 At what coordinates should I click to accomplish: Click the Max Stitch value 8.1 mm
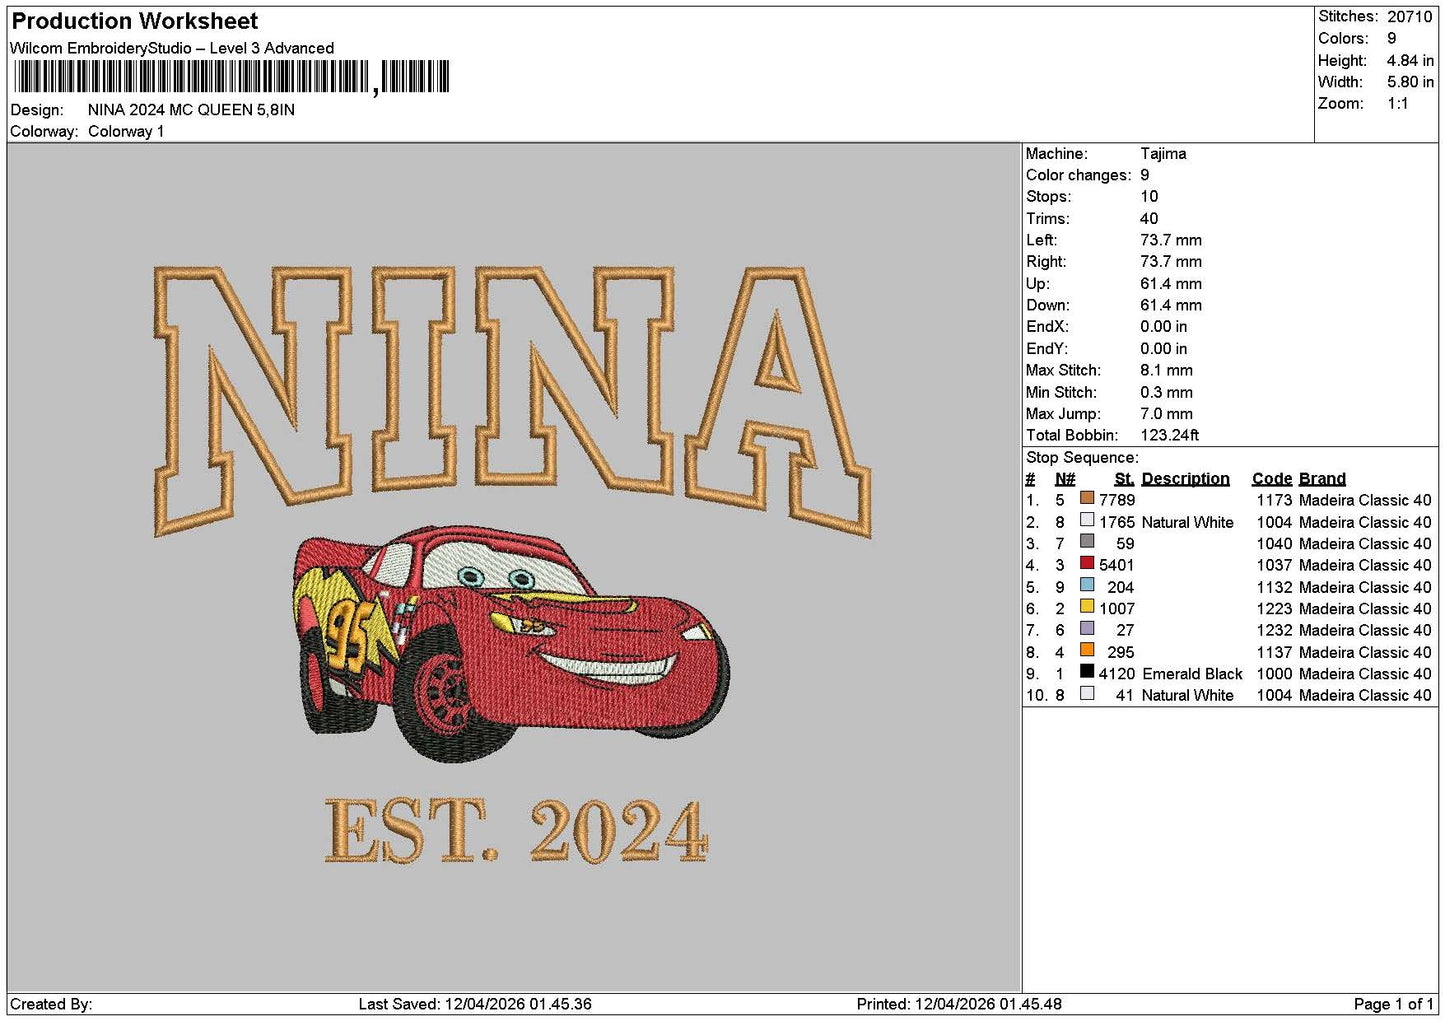coord(1167,370)
